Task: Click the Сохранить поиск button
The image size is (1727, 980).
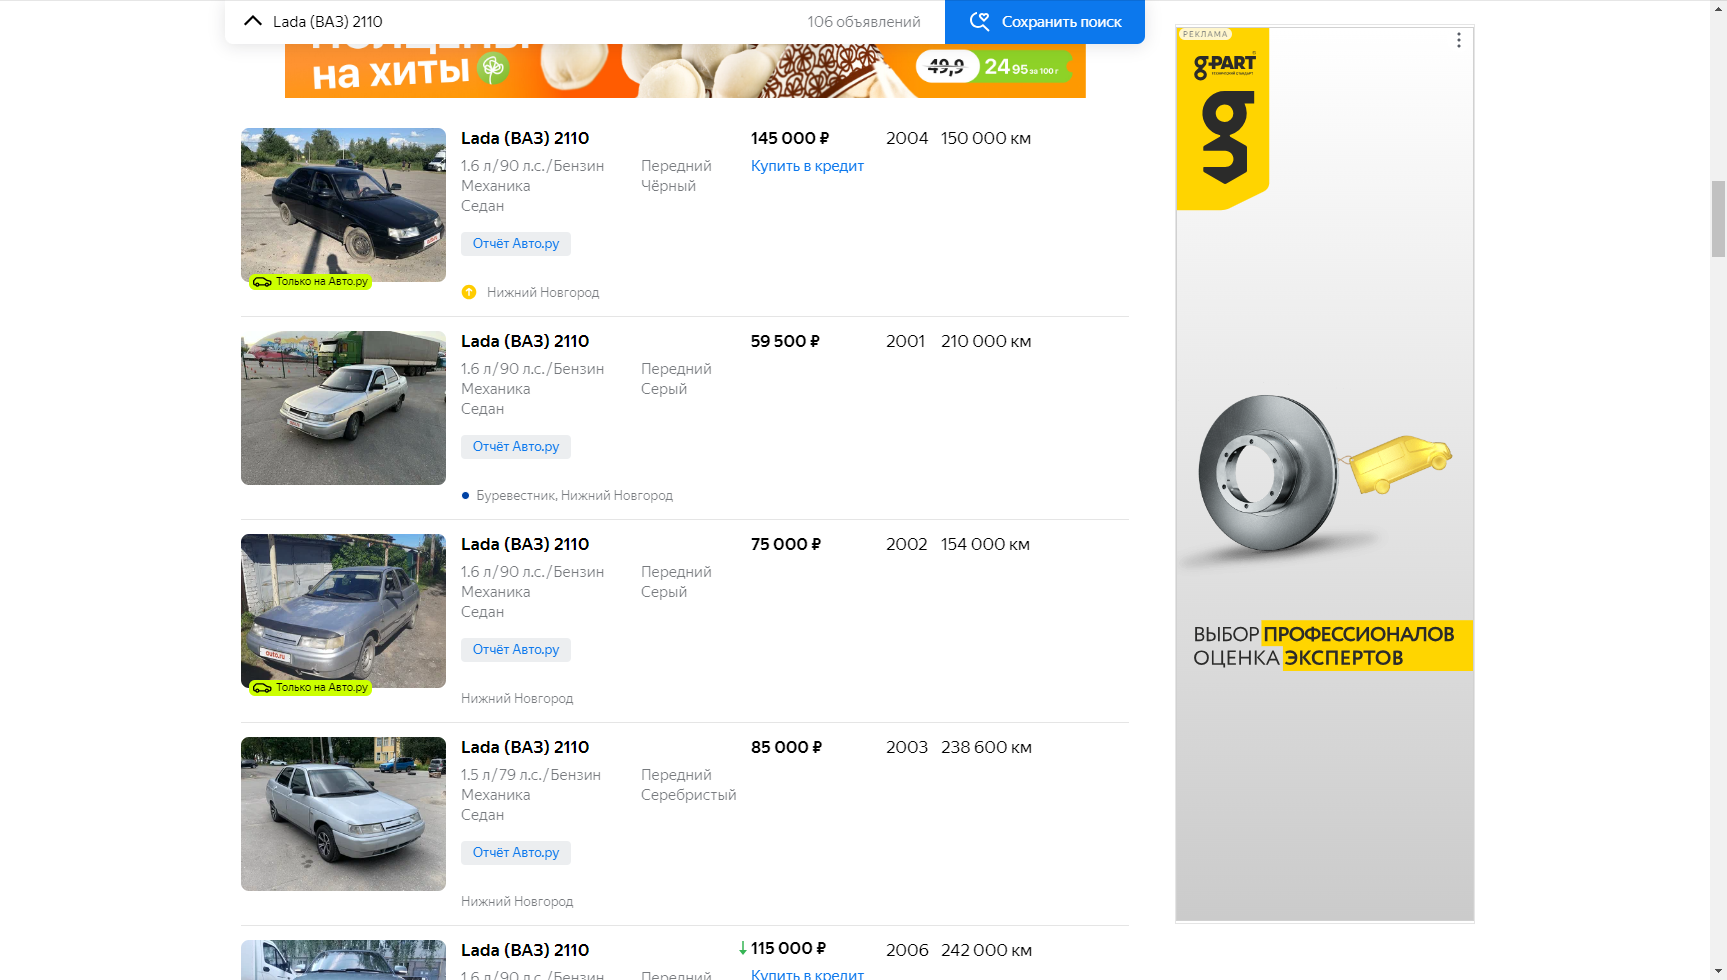Action: 1045,22
